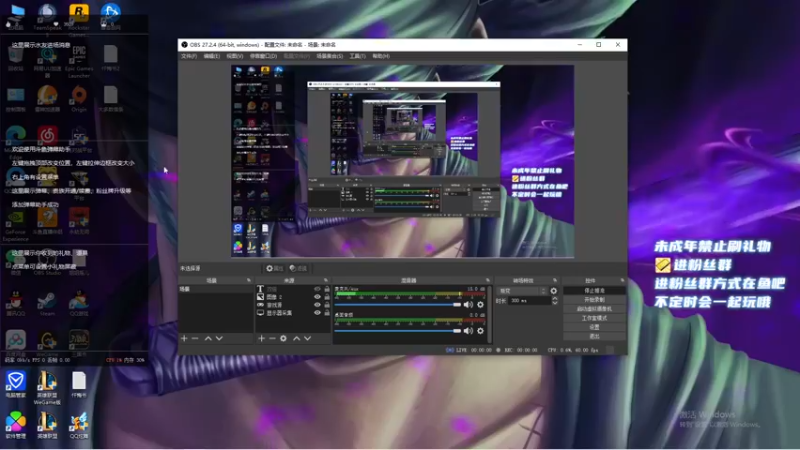Open Rockstar Games Launcher desktop icon

pos(79,16)
